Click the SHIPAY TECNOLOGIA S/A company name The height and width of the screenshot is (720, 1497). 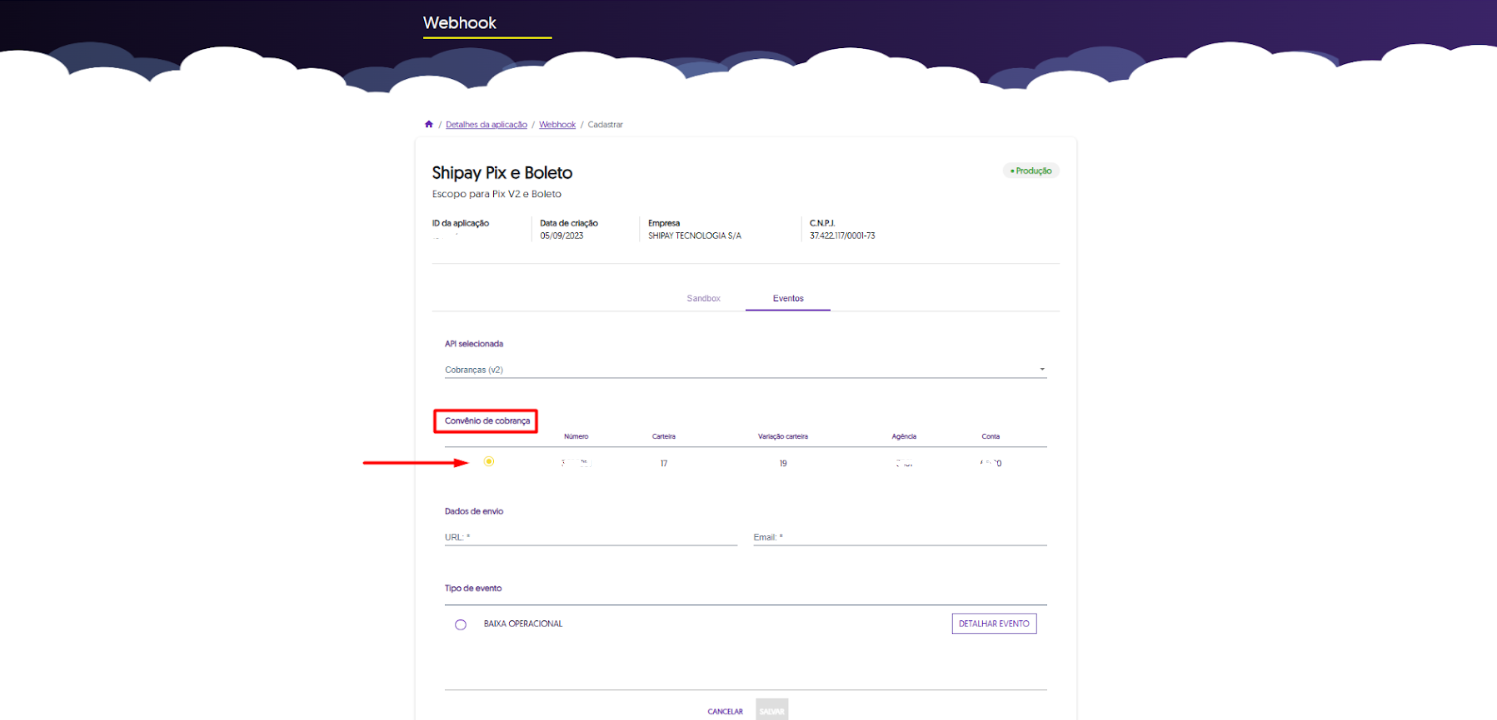coord(695,236)
